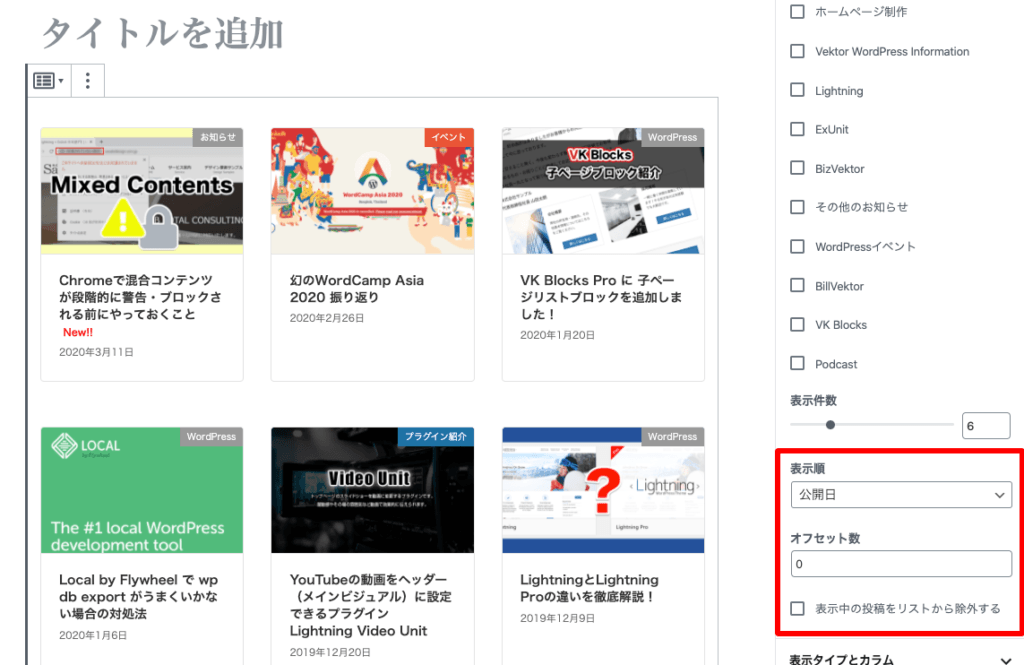Screen dimensions: 1024x665
Task: Tick the ExUnit checkbox
Action: 797,129
